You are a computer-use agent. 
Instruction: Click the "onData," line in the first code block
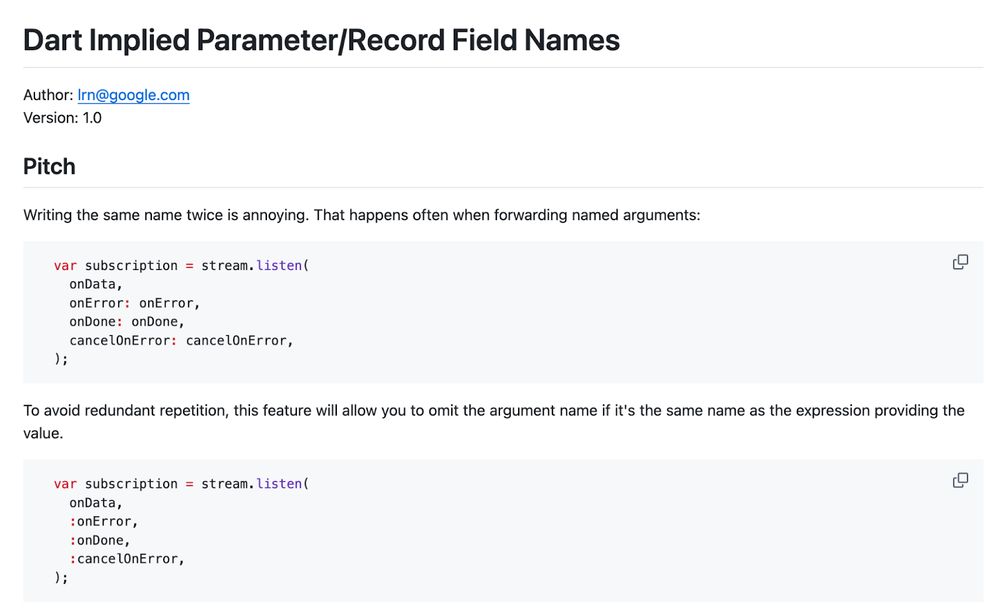[x=96, y=285]
